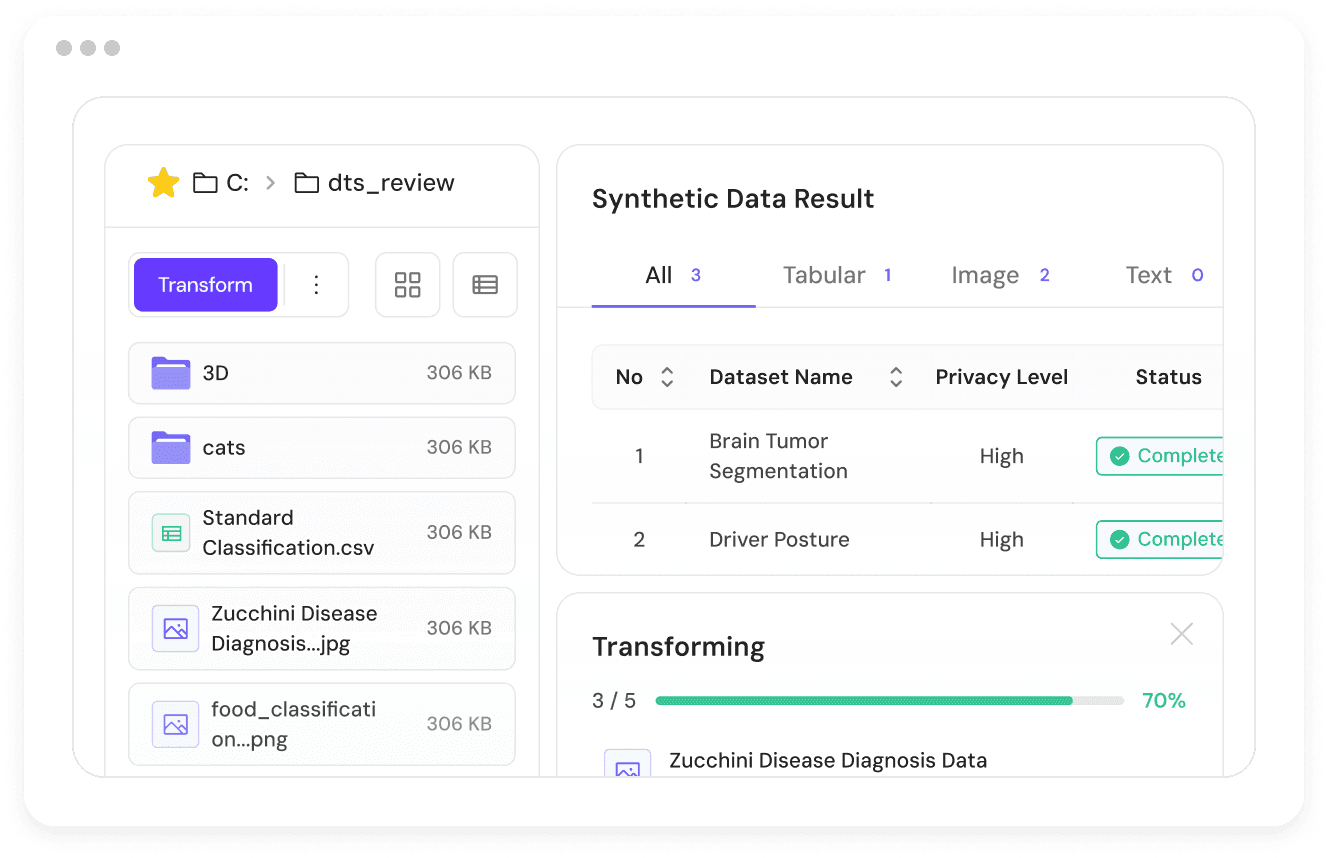Screen dimensions: 1328x858
Task: Switch to the Tabular tab
Action: [x=824, y=275]
